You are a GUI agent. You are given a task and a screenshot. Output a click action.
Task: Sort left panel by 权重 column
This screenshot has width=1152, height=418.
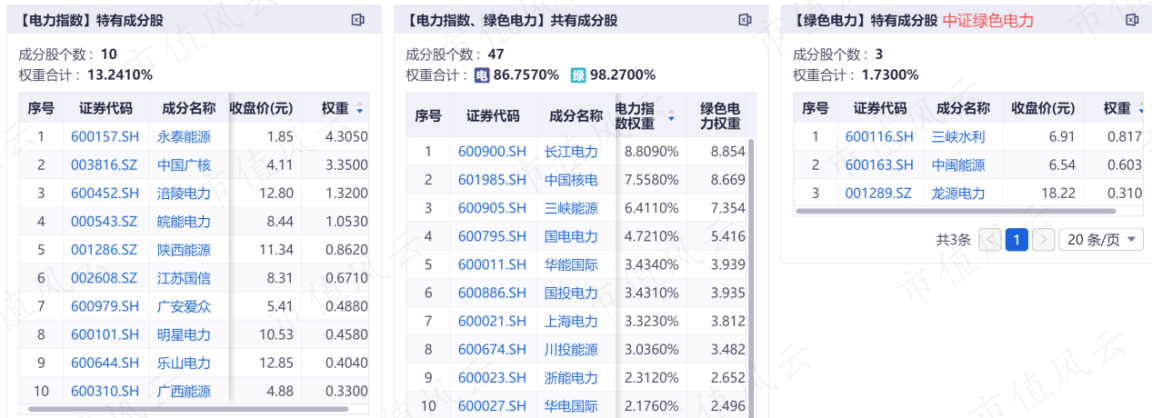[359, 109]
